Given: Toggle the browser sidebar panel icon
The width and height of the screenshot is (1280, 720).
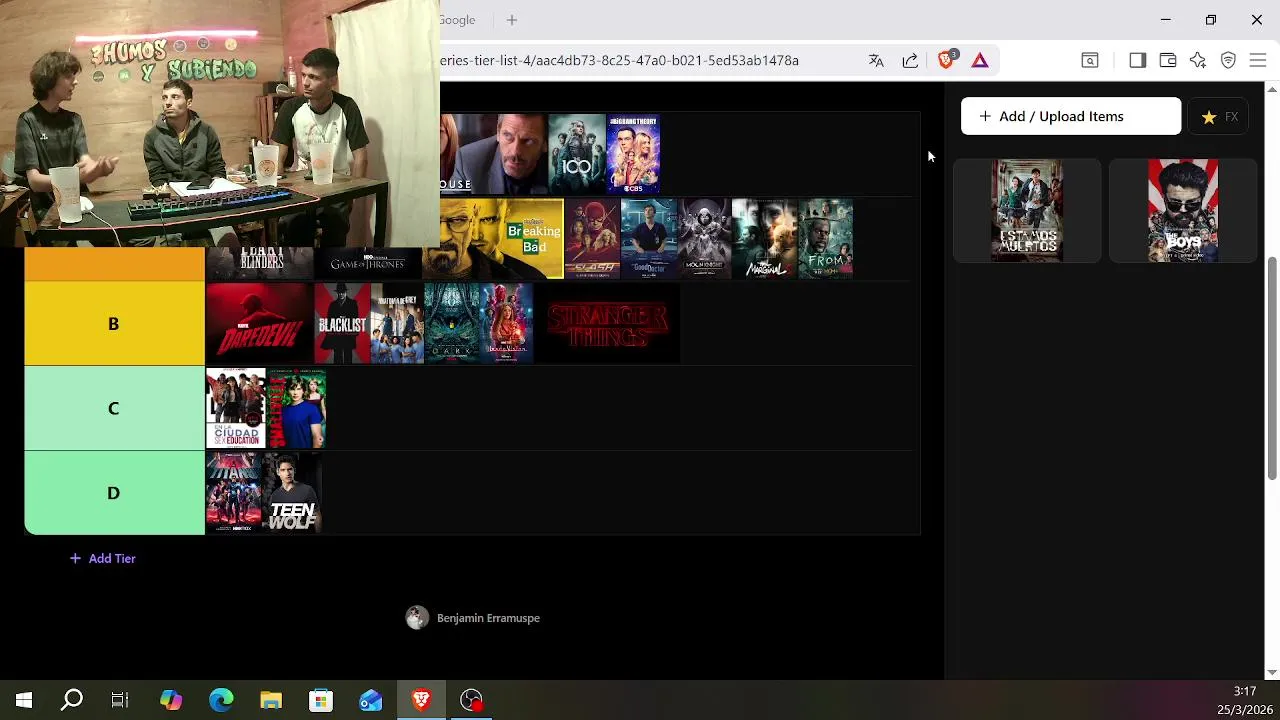Looking at the screenshot, I should click(x=1137, y=61).
